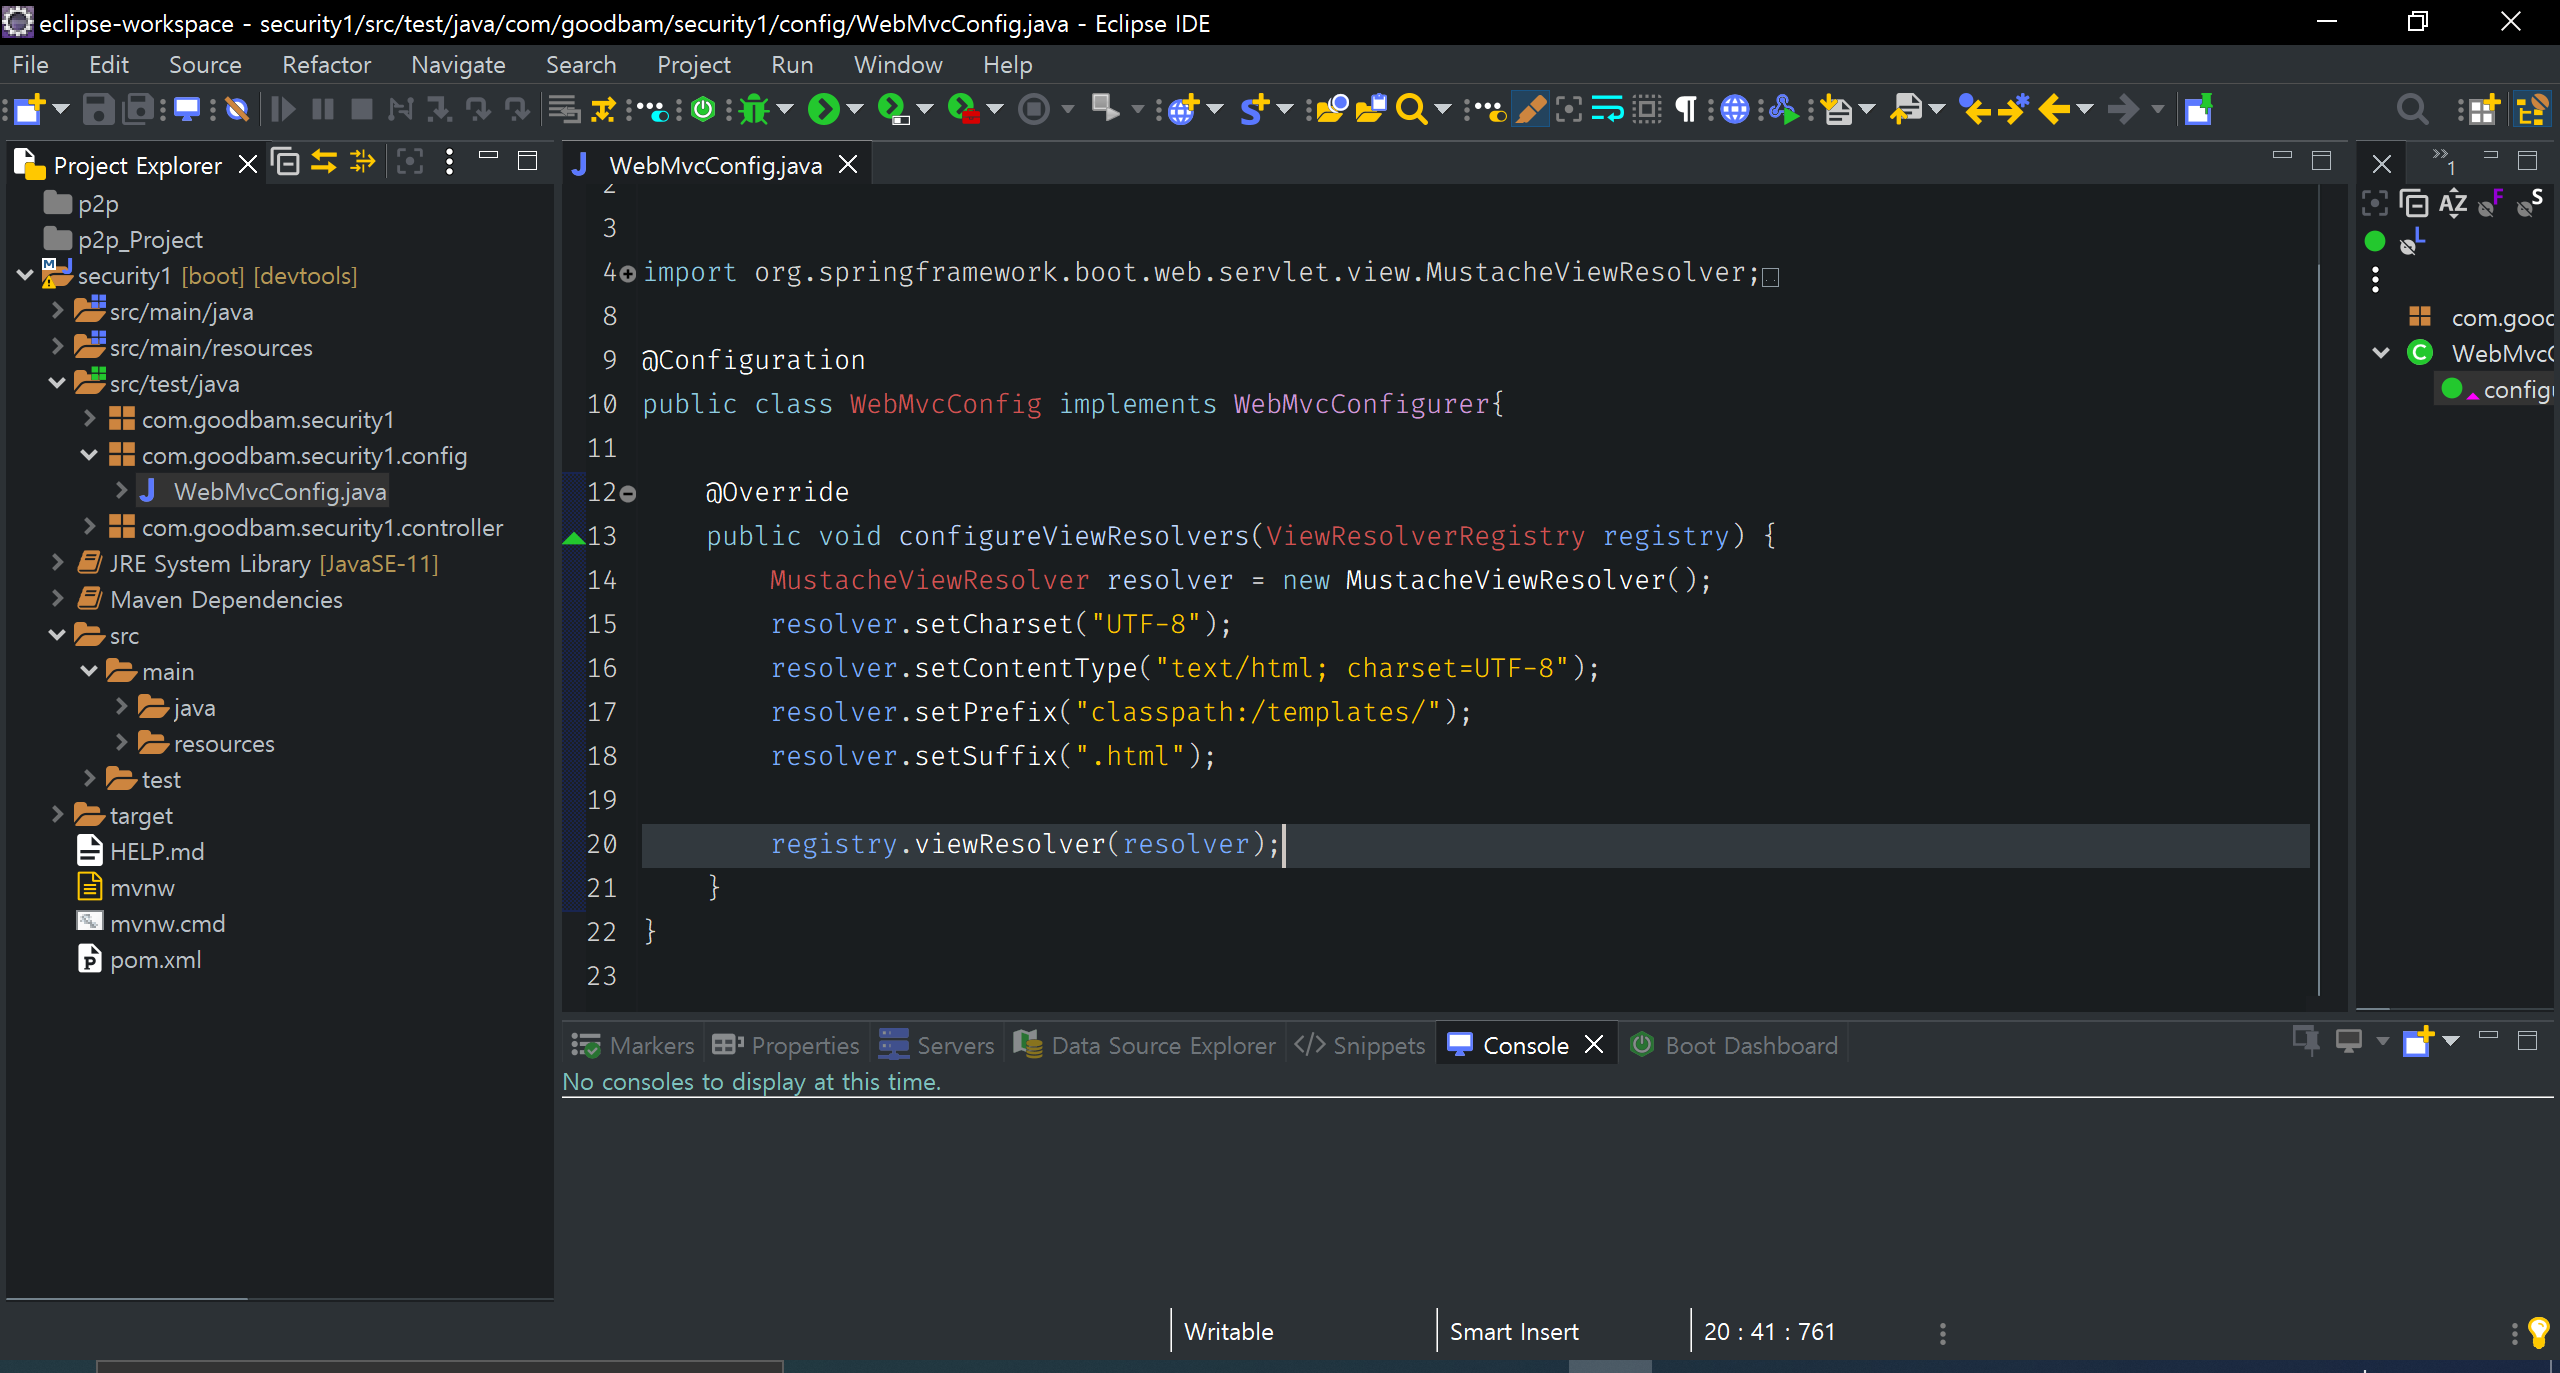Open the Refactor menu
This screenshot has height=1373, width=2560.
point(326,65)
